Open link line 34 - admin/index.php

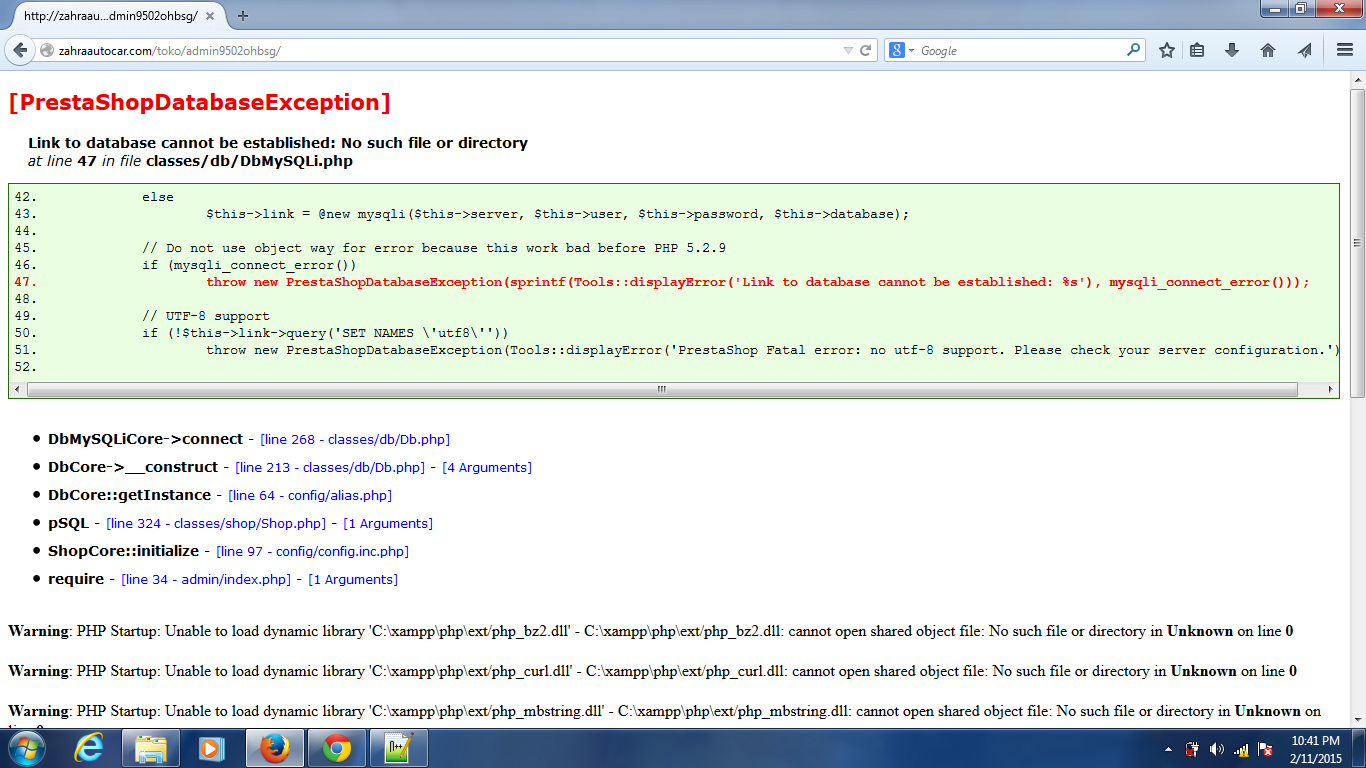click(x=206, y=579)
